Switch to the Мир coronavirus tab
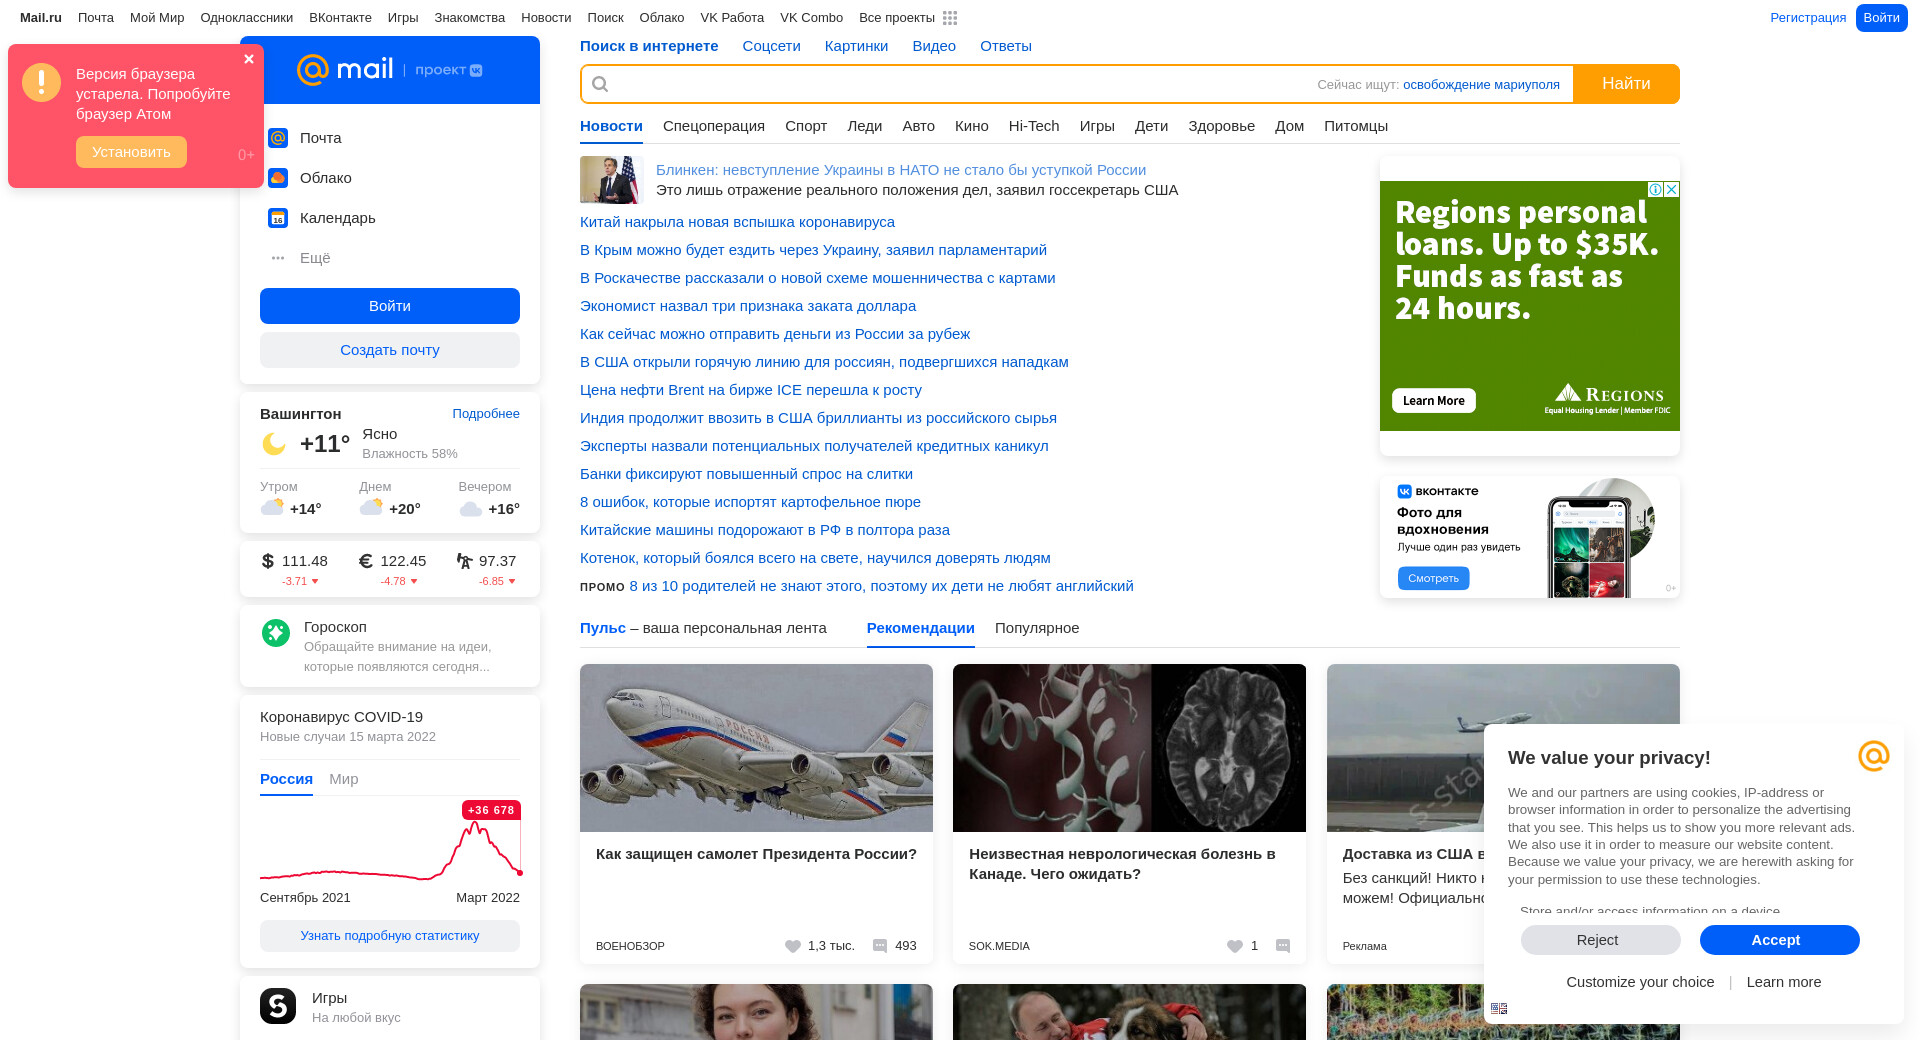 pos(343,779)
